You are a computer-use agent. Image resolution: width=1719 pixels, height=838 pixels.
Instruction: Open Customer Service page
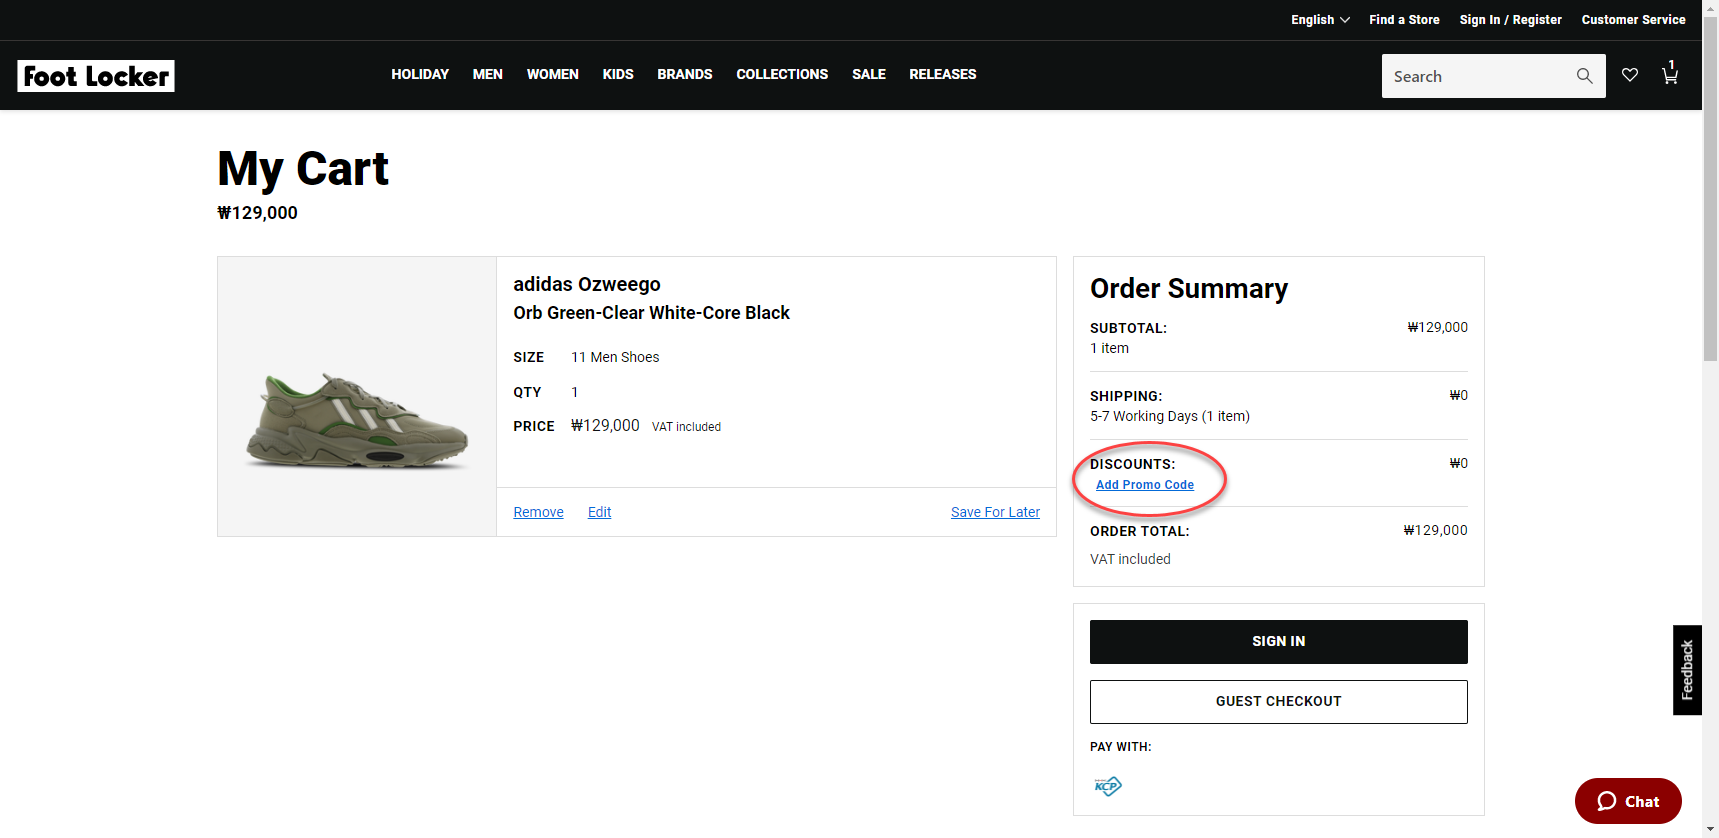point(1633,20)
